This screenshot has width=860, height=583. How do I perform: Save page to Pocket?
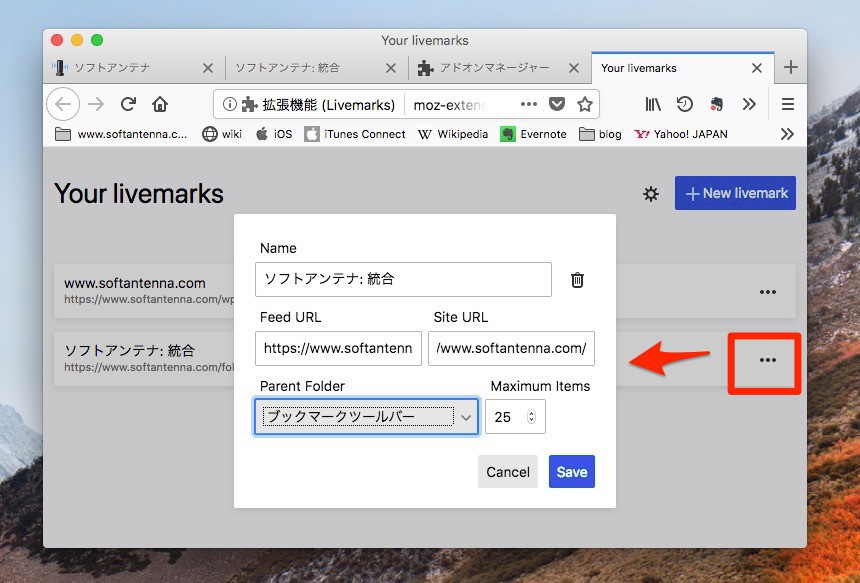(557, 104)
